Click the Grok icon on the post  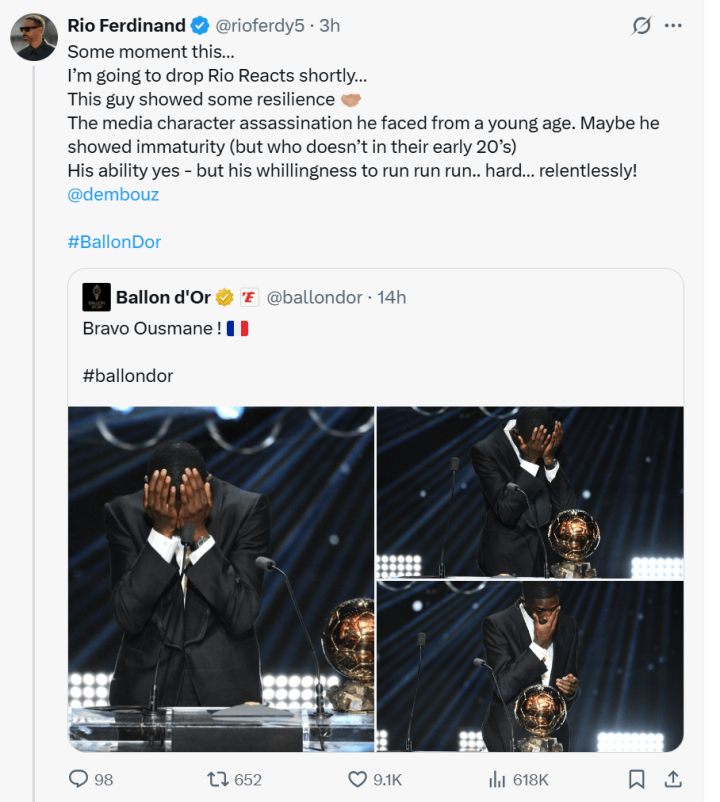point(641,27)
